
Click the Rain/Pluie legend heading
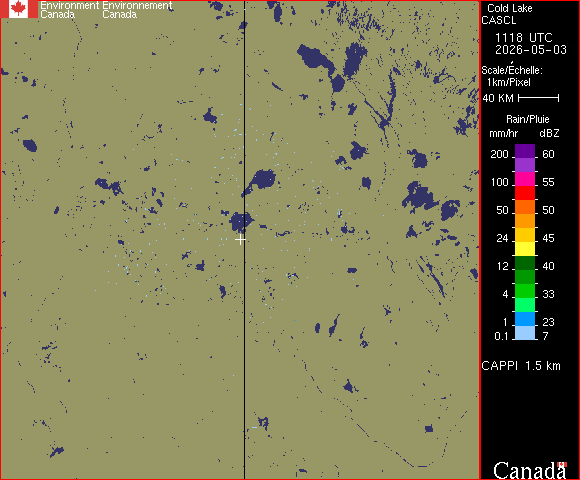527,119
